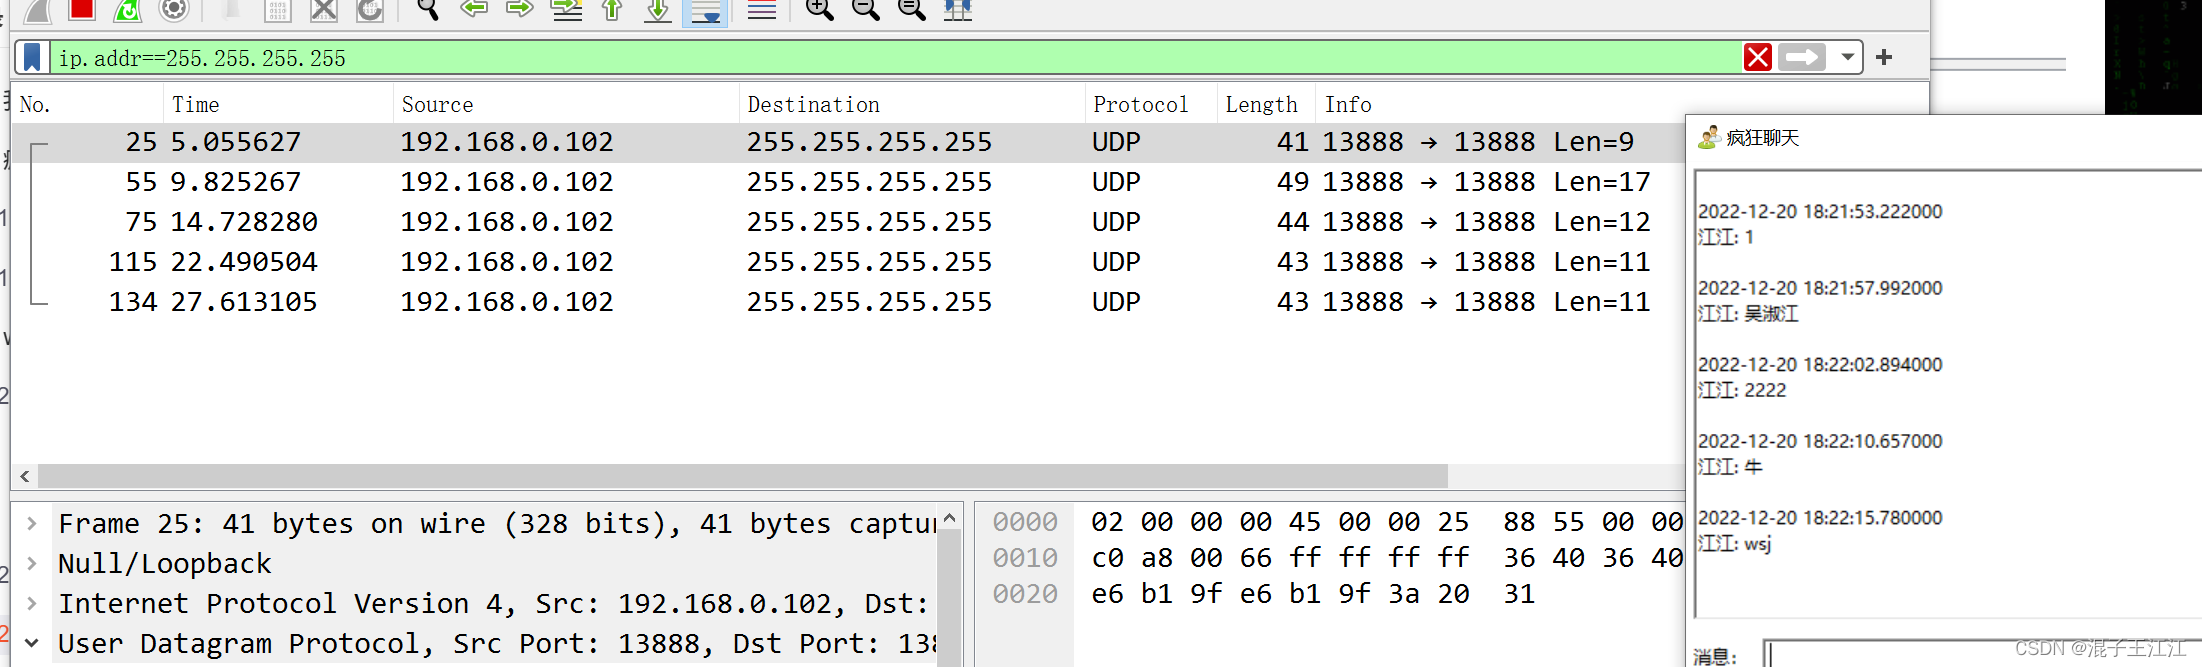The height and width of the screenshot is (667, 2202).
Task: Click the save capture file icon
Action: point(277,10)
